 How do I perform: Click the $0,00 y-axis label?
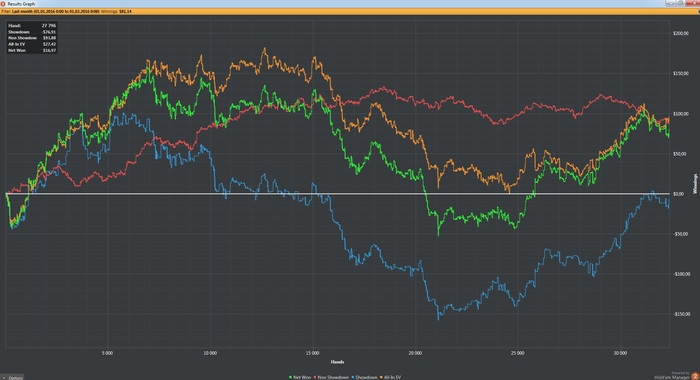click(679, 194)
